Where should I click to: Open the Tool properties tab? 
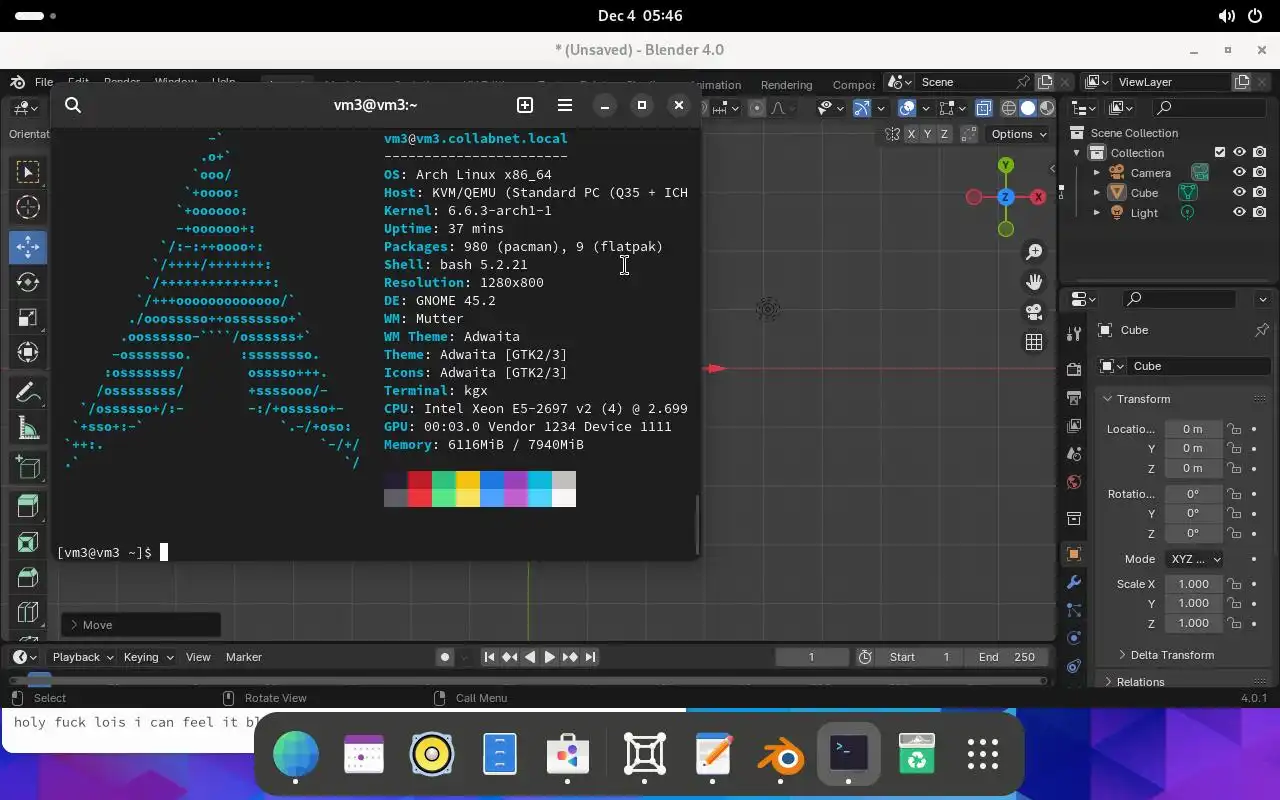[1074, 333]
